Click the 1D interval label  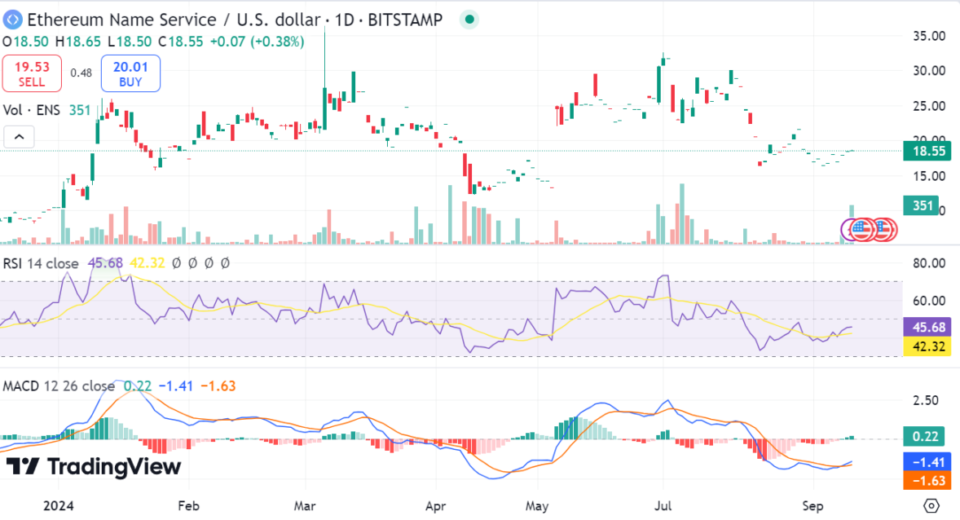tap(345, 20)
